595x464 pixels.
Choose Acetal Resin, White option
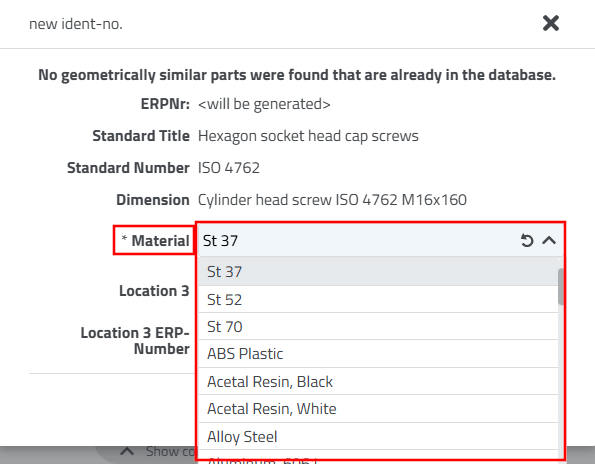(x=378, y=409)
